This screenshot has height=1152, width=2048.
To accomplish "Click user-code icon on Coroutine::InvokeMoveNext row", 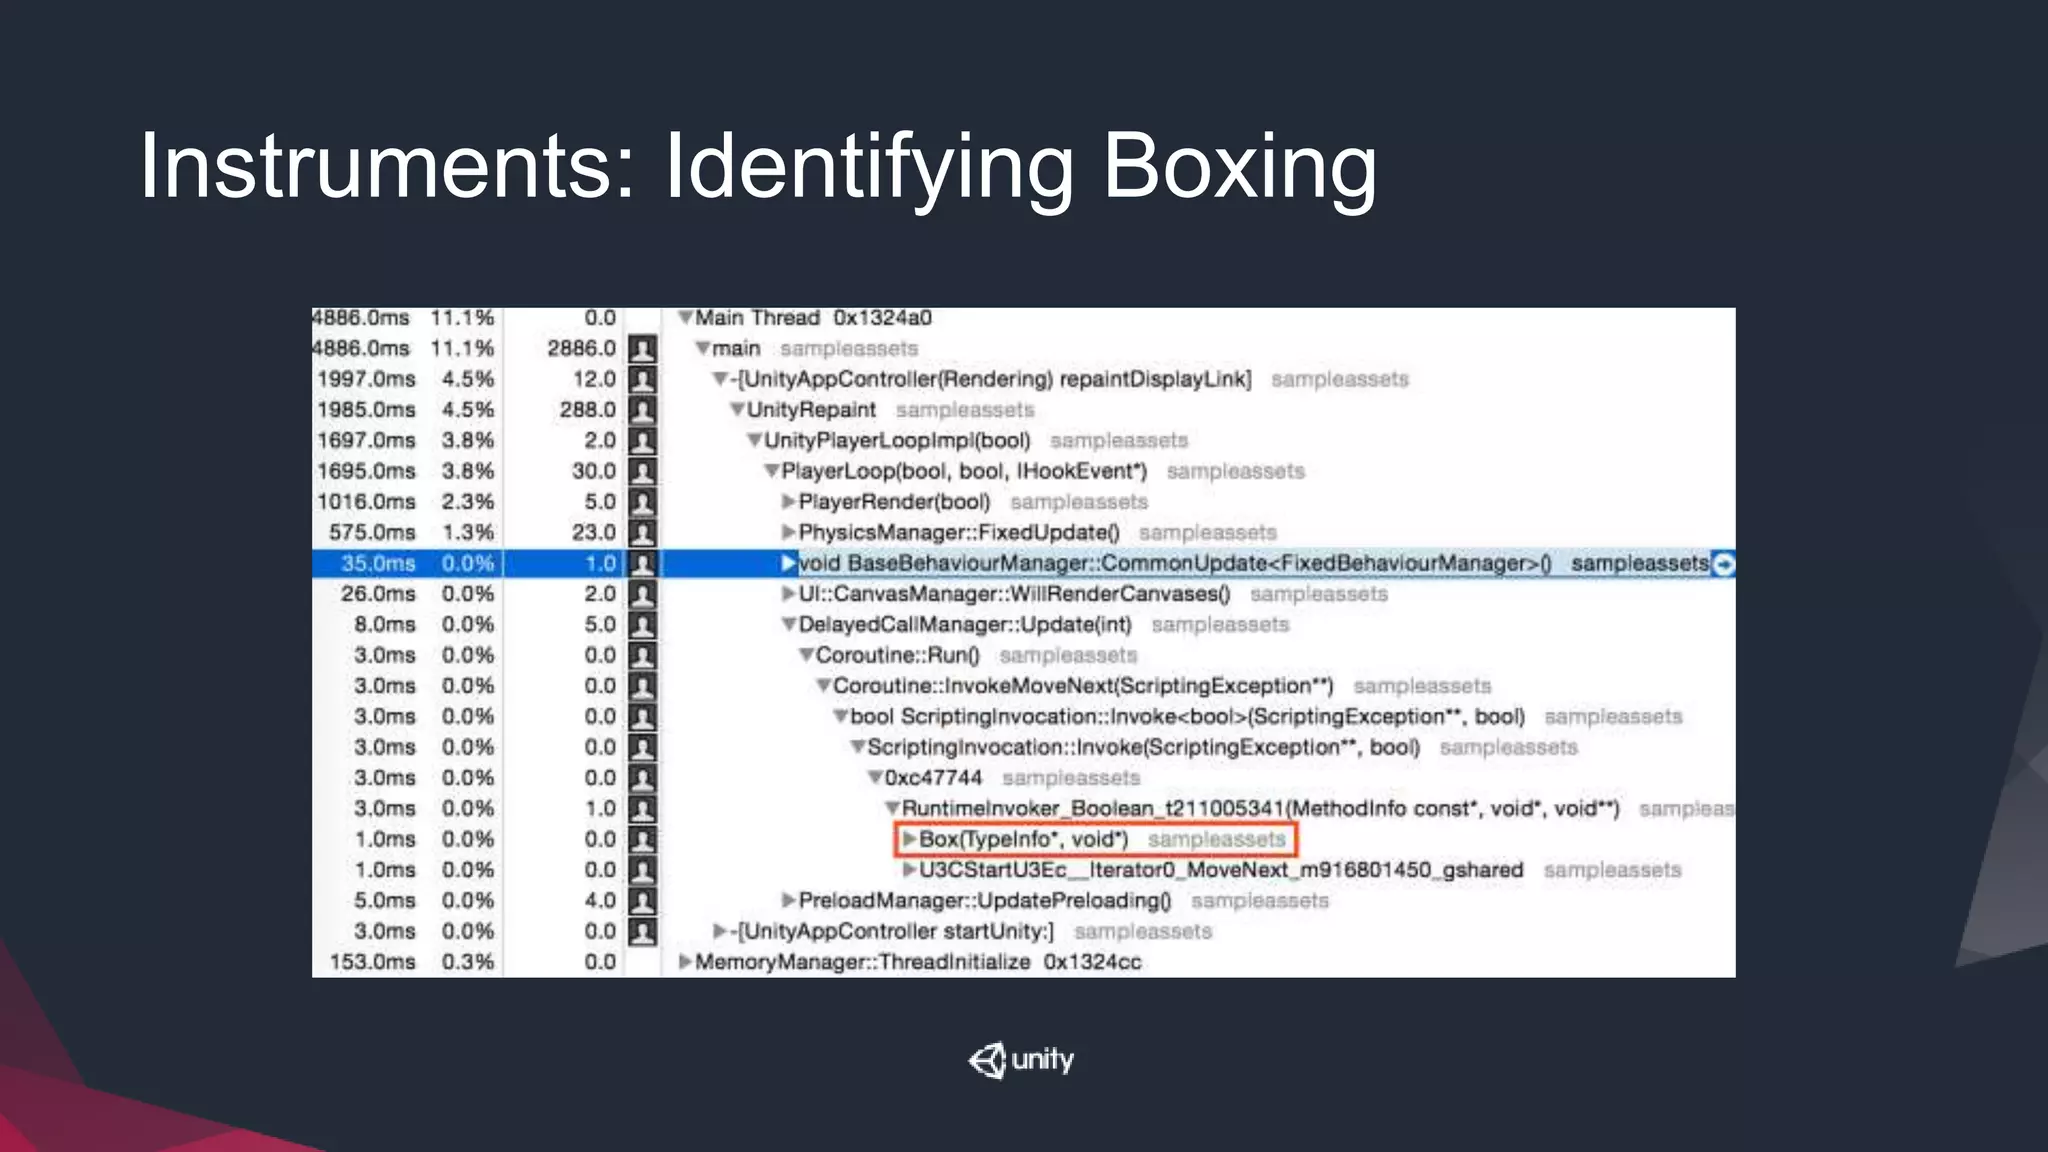I will coord(643,686).
